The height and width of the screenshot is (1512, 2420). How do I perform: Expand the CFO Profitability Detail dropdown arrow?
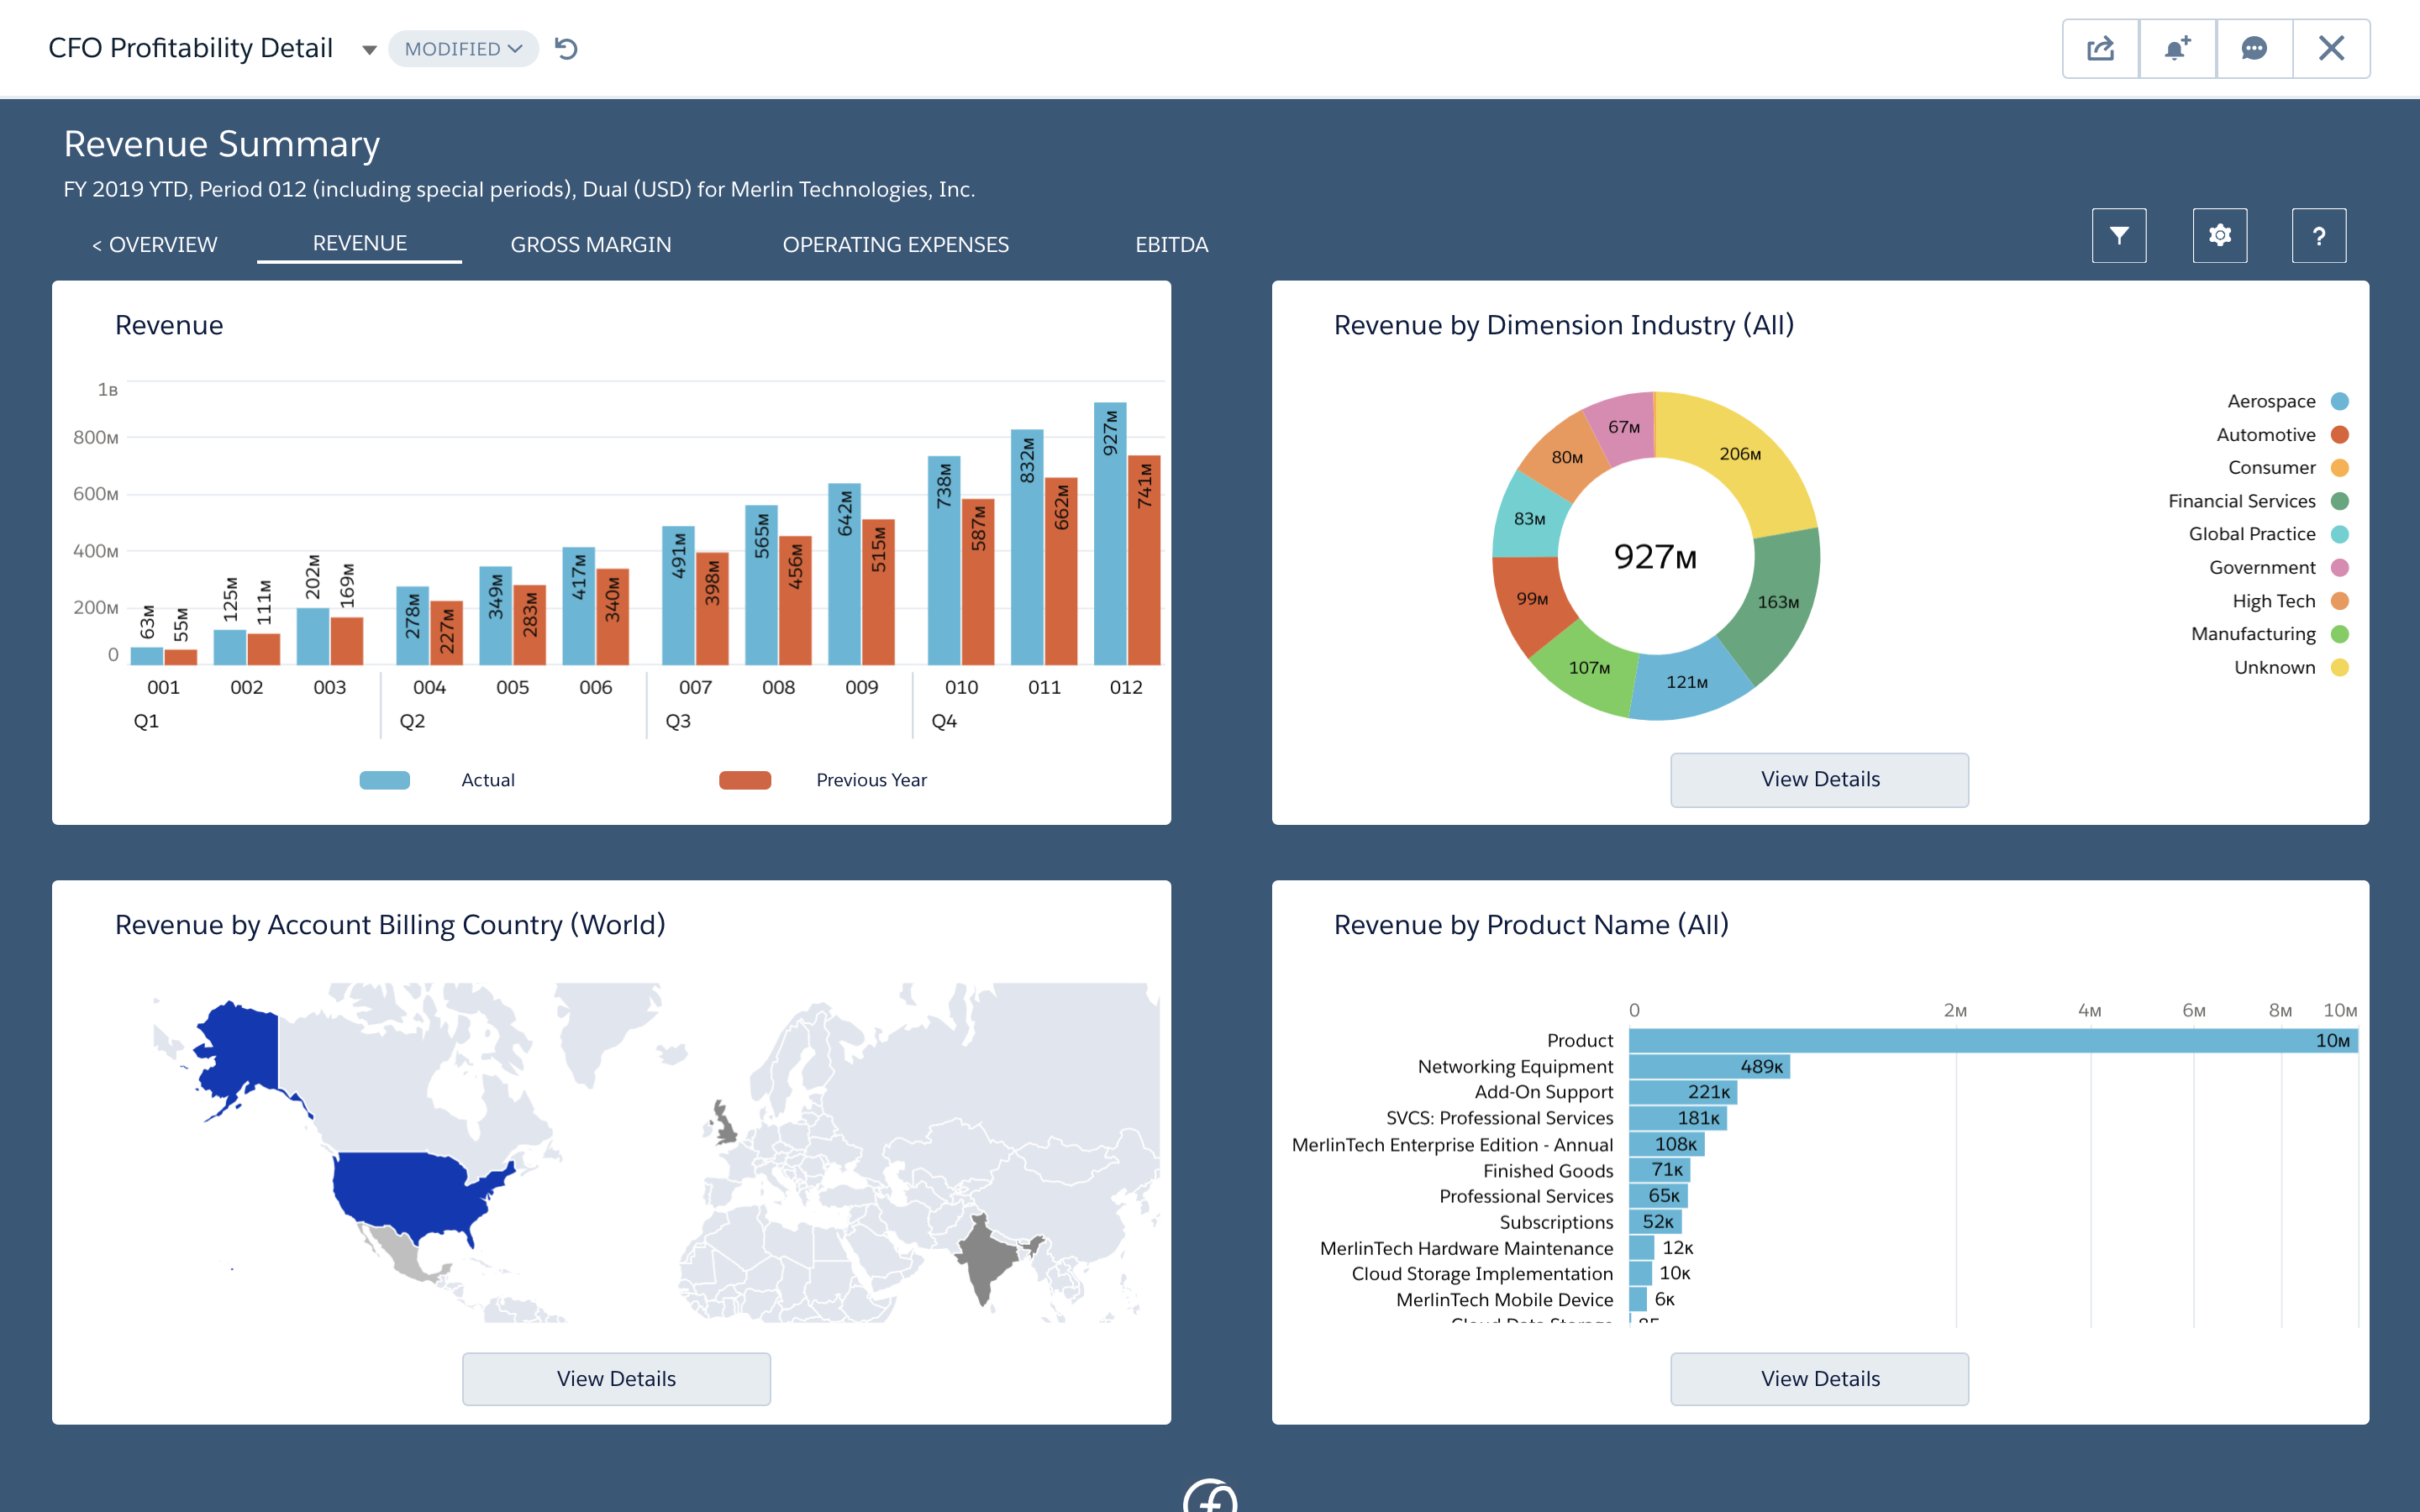point(369,49)
